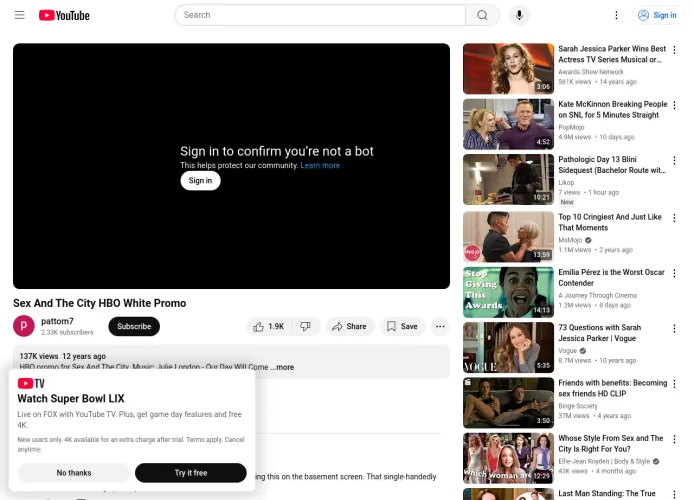This screenshot has height=500, width=694.
Task: Open Friends with benefits HD CLIP title
Action: click(613, 388)
